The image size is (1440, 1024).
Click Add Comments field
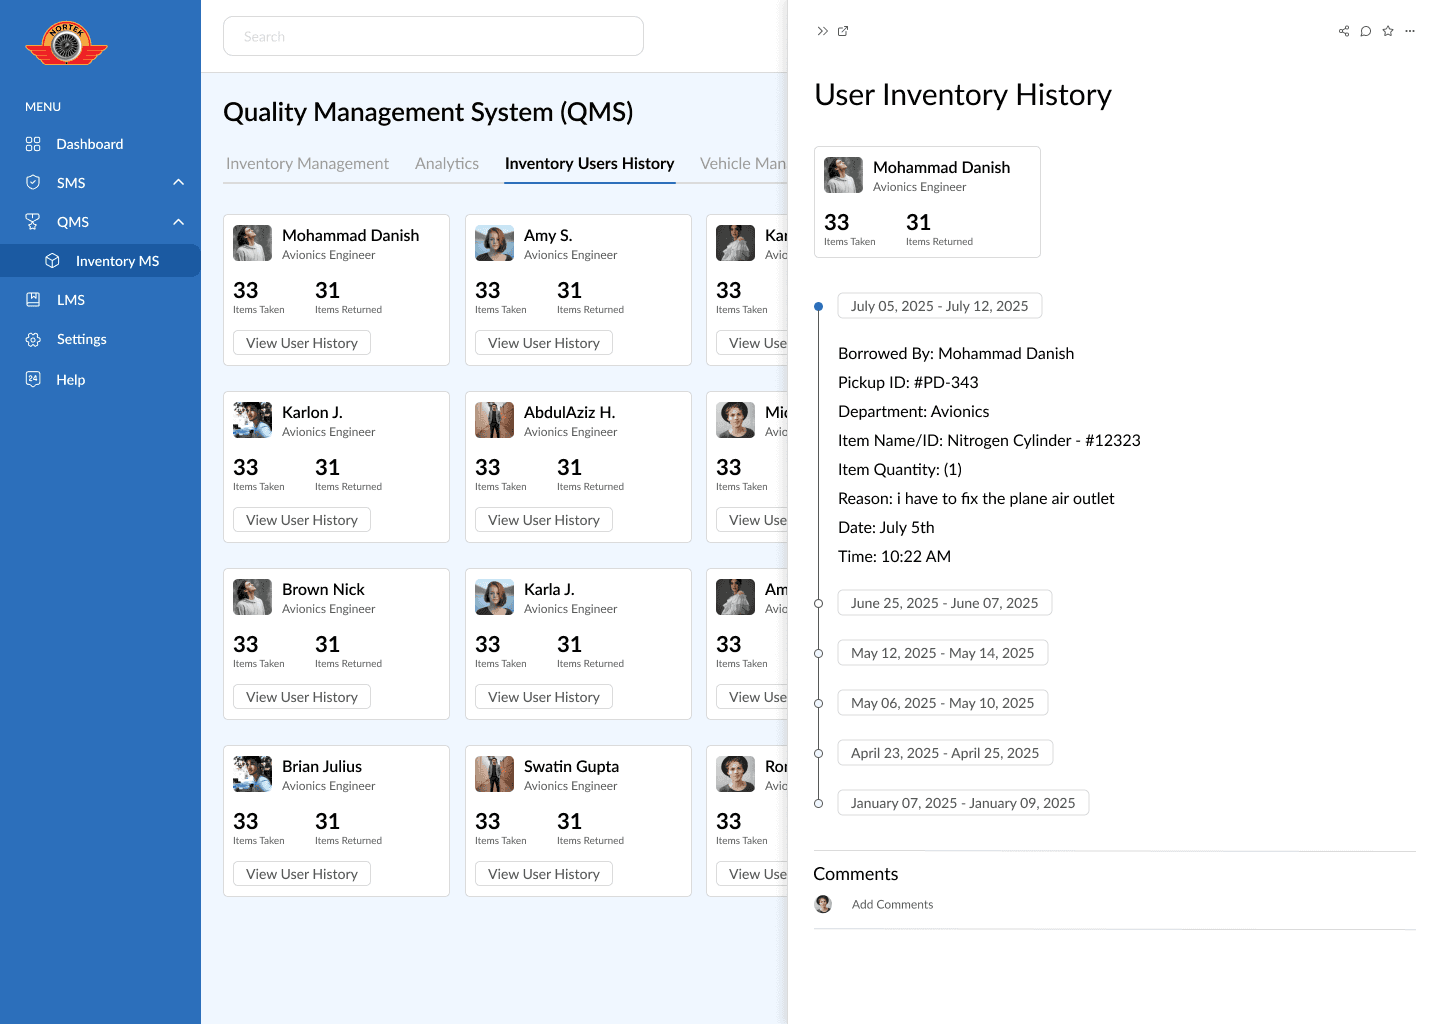click(x=892, y=904)
